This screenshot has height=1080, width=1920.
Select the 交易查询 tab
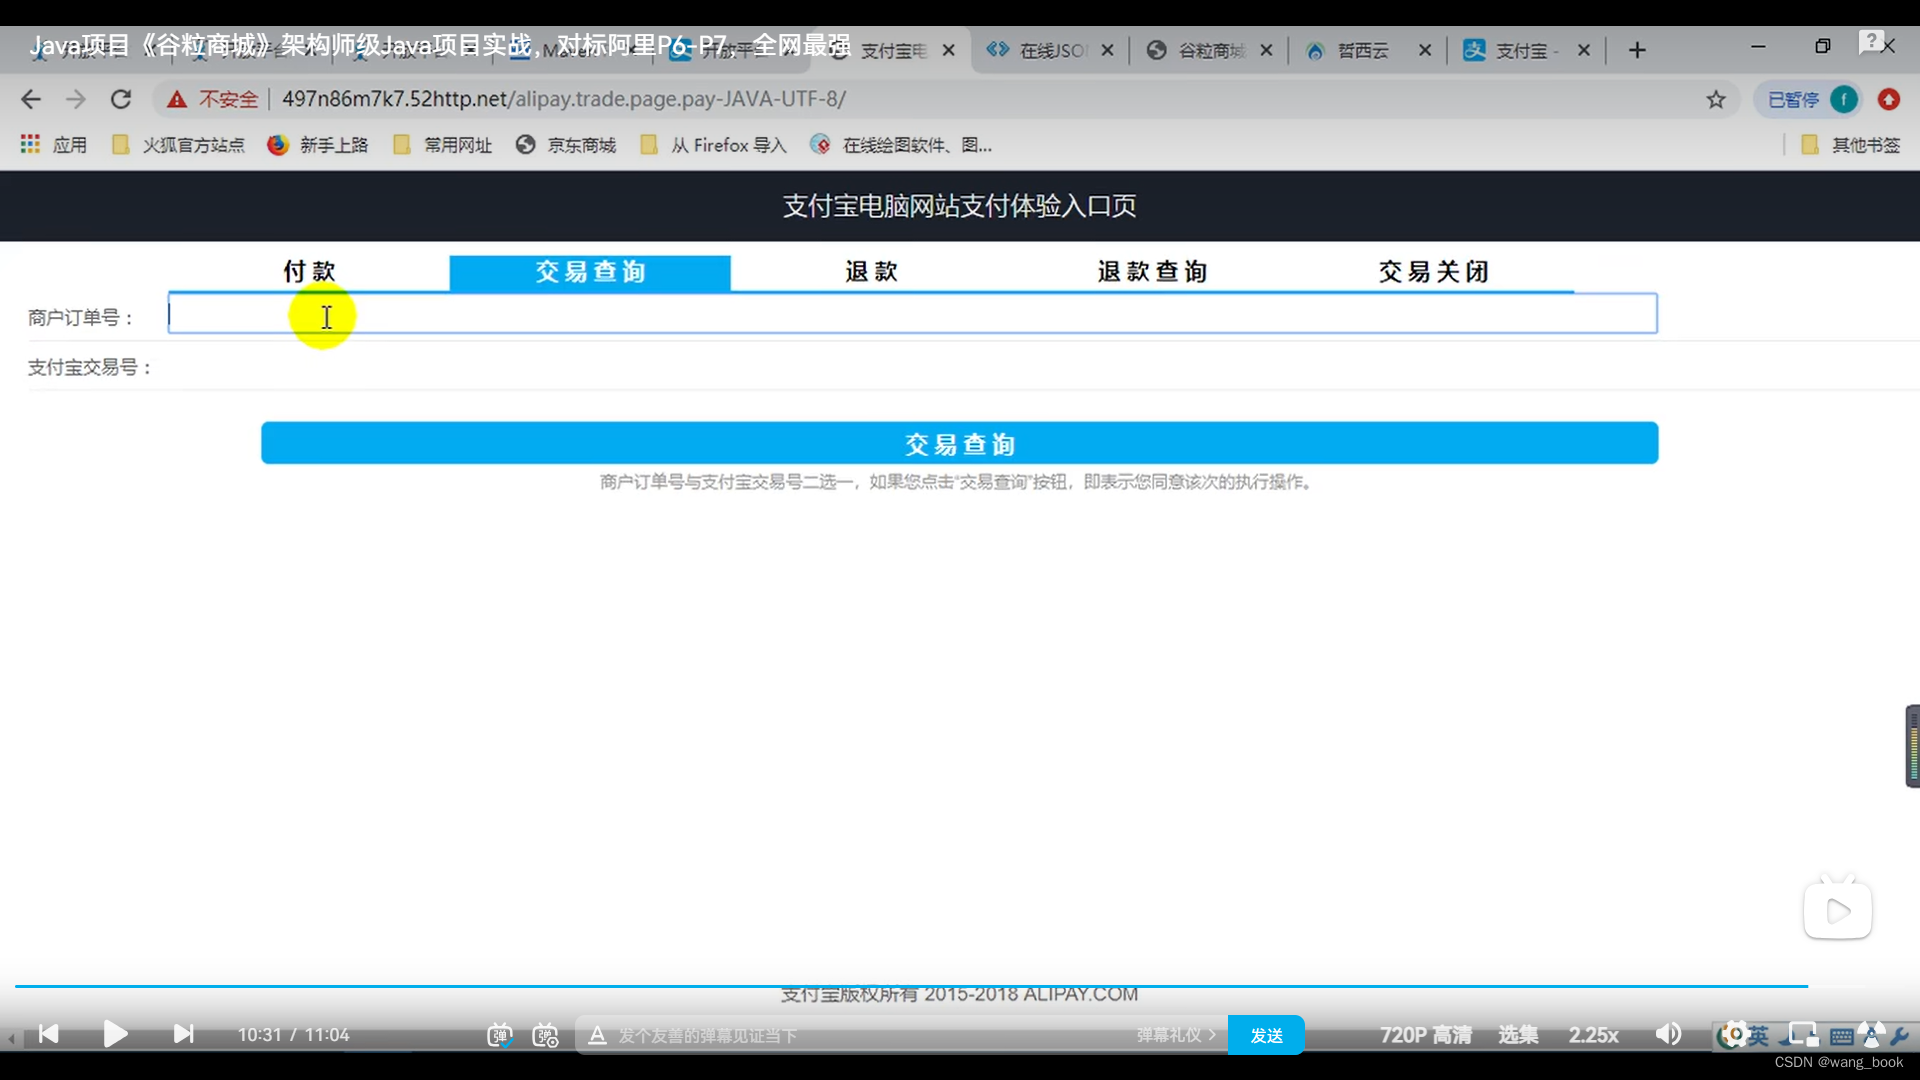(590, 272)
